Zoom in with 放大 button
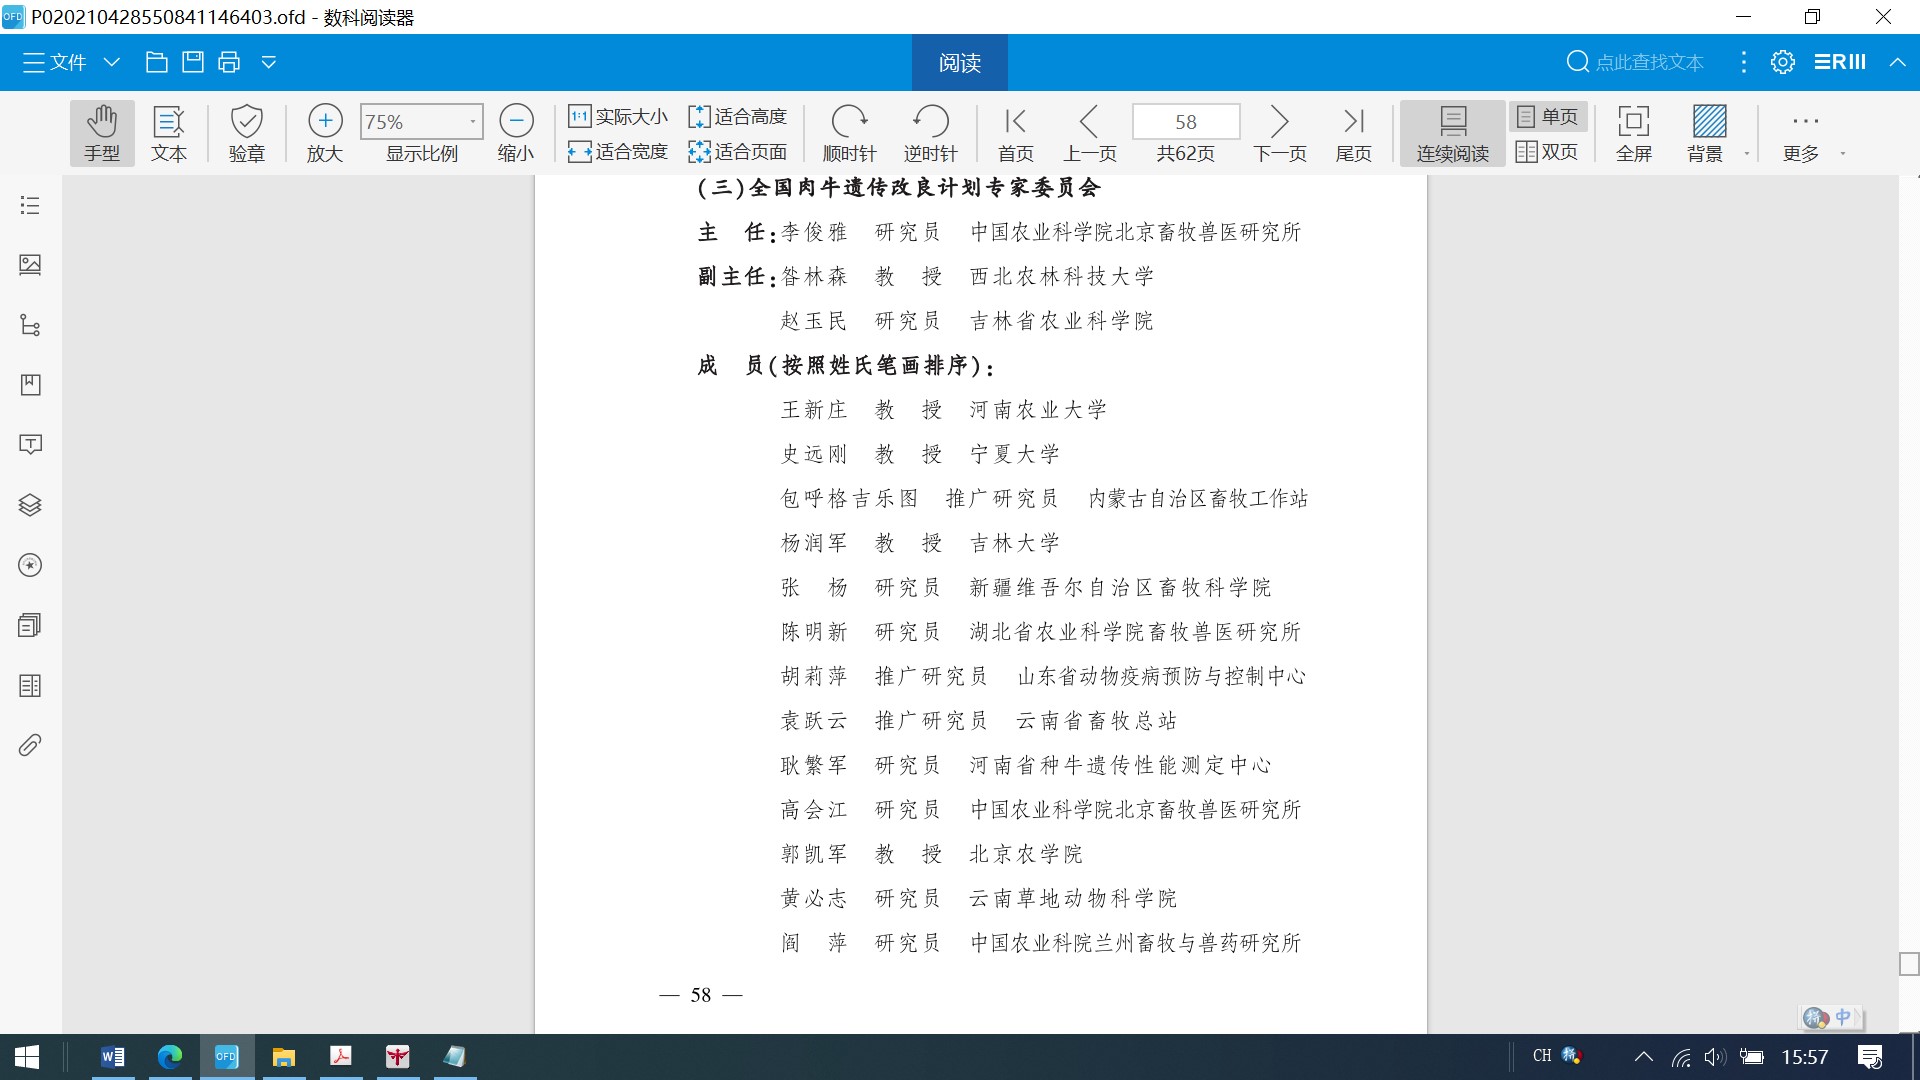 [324, 132]
